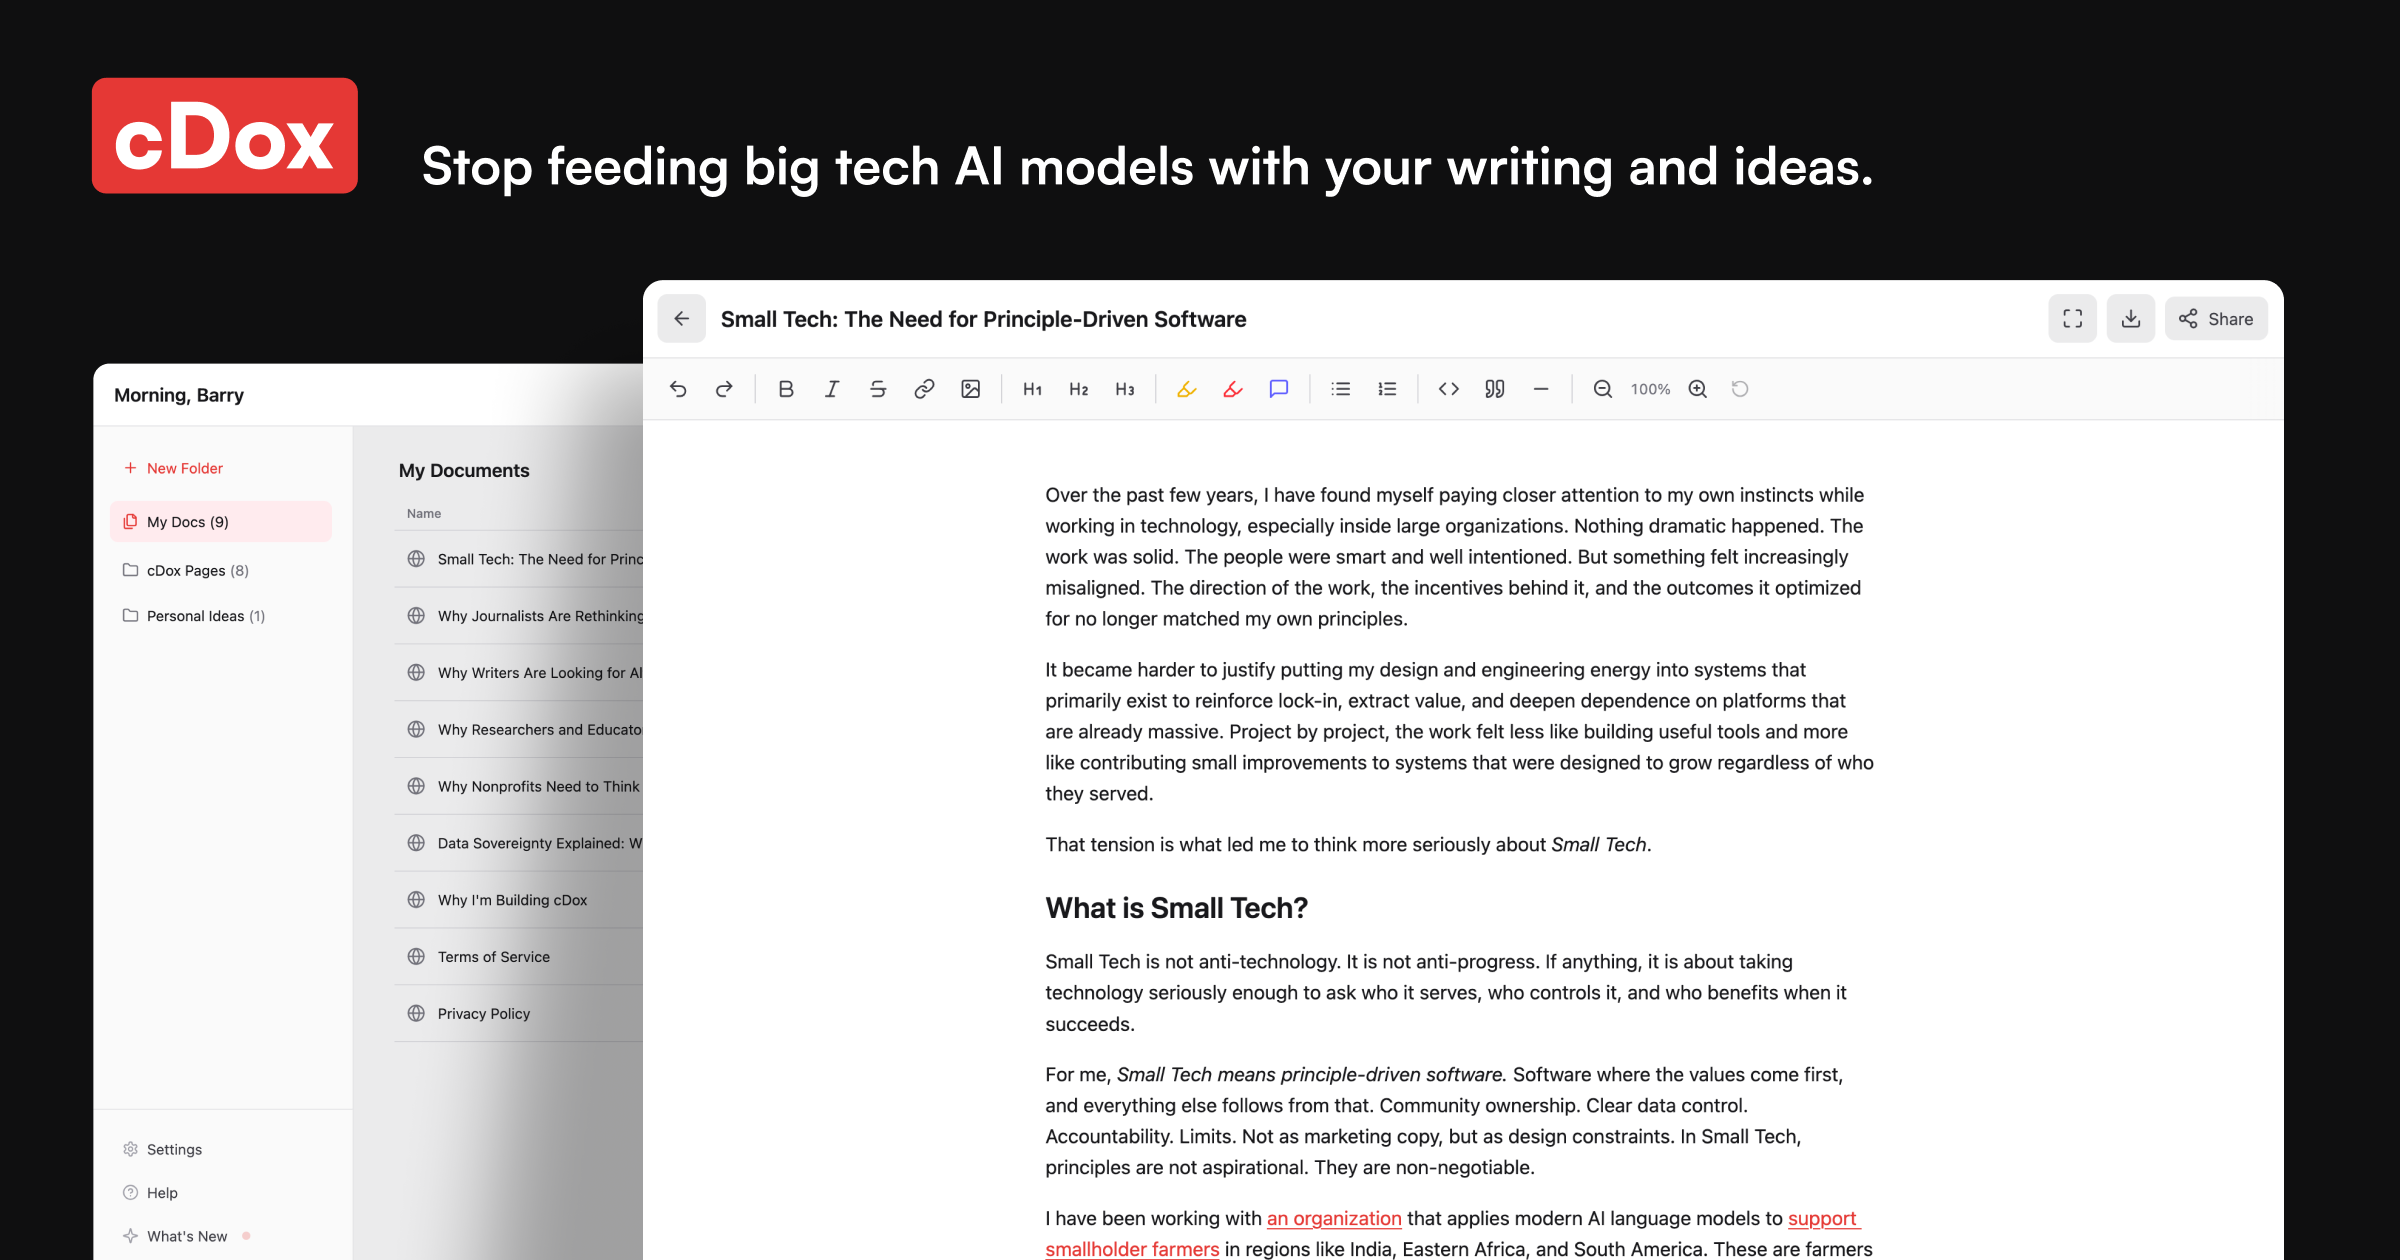Select My Docs in the sidebar

[186, 521]
